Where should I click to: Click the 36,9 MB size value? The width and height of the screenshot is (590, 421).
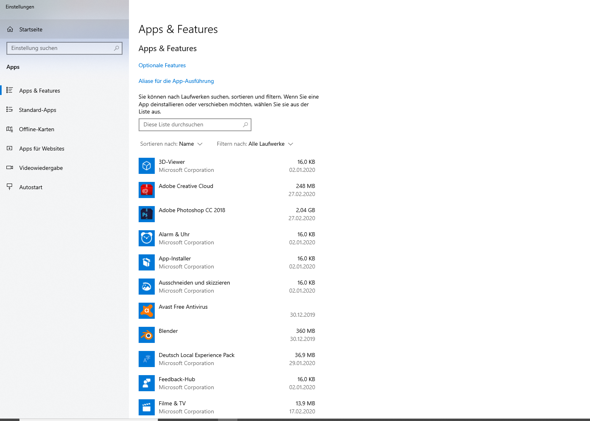305,355
